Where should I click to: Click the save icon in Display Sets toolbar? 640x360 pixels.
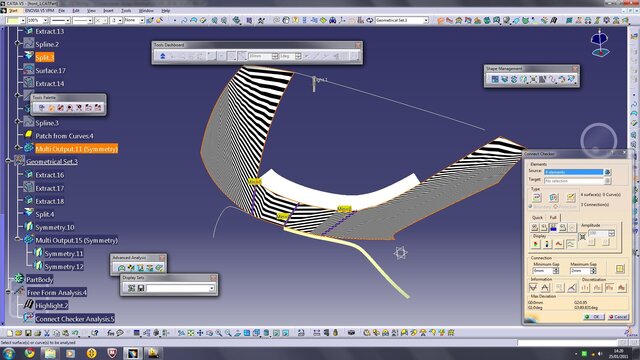(x=141, y=288)
